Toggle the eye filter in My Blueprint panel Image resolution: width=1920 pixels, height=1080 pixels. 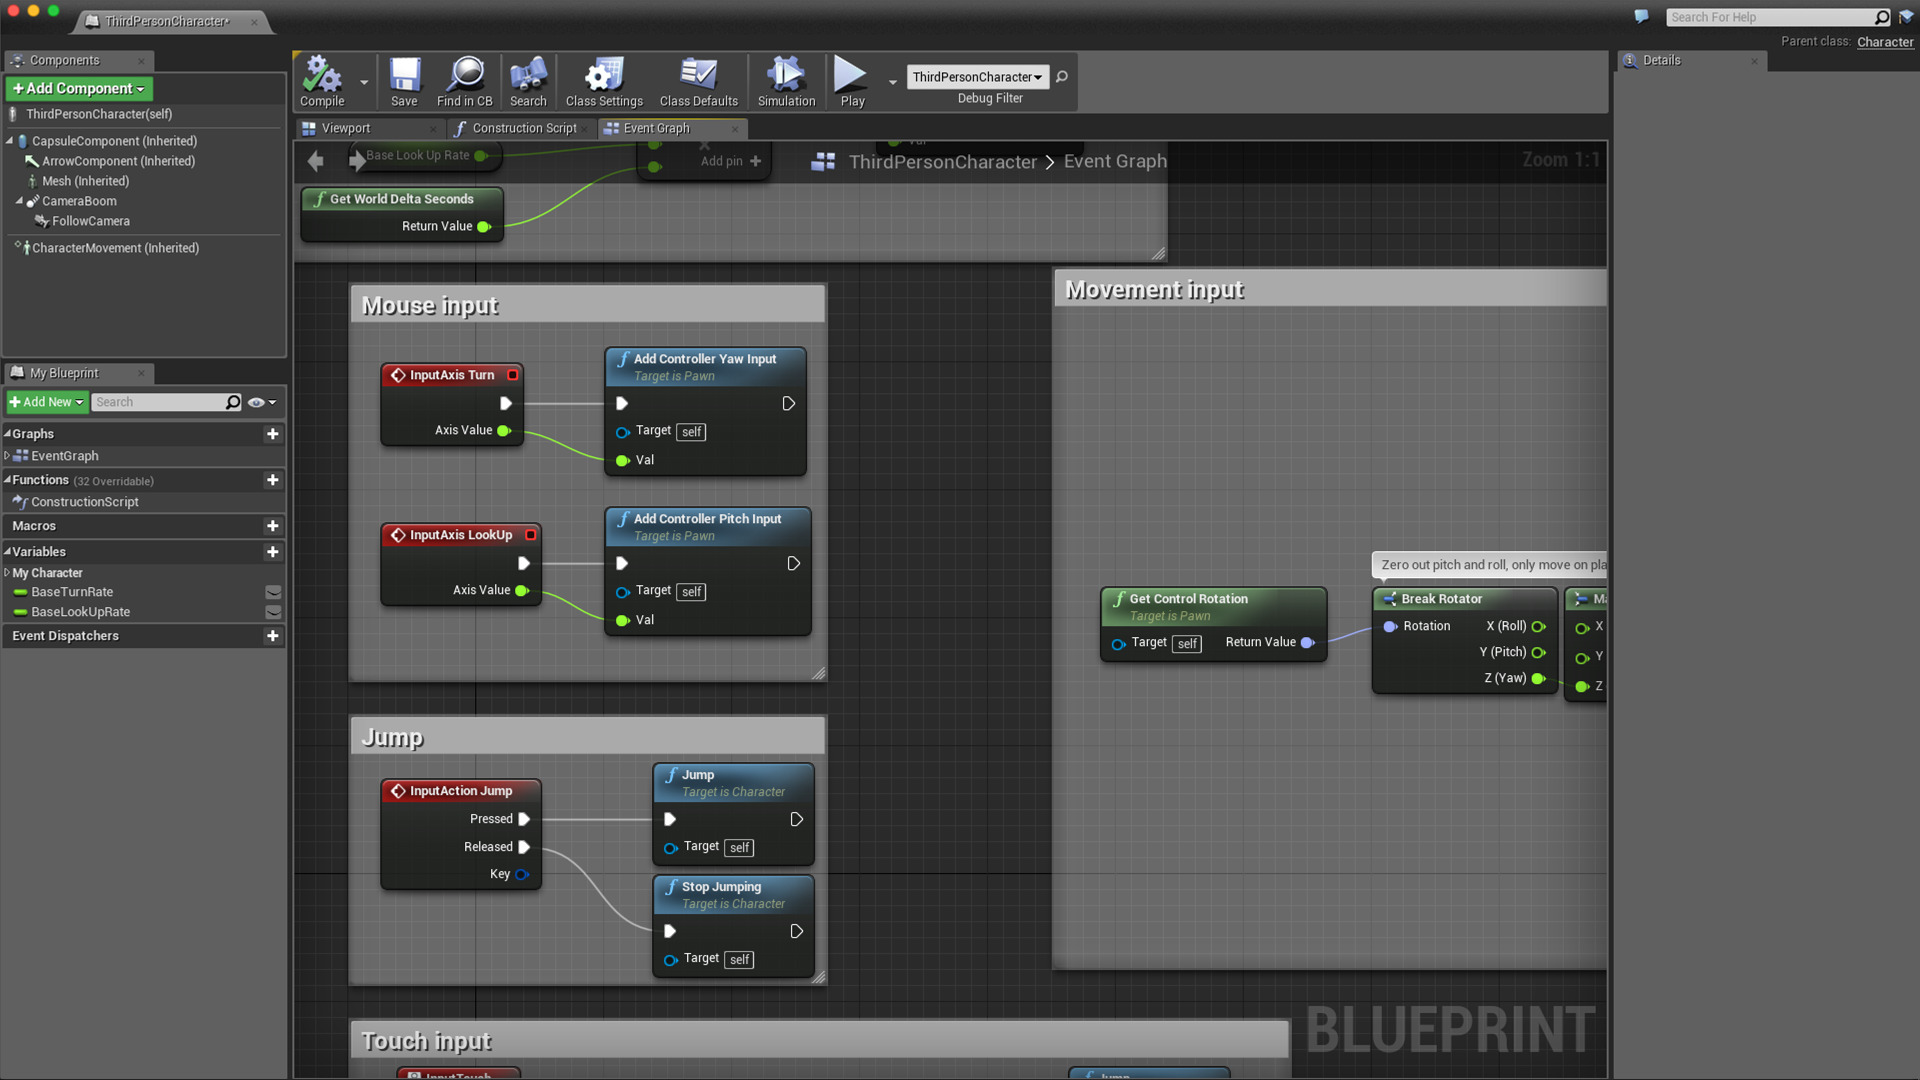coord(256,402)
